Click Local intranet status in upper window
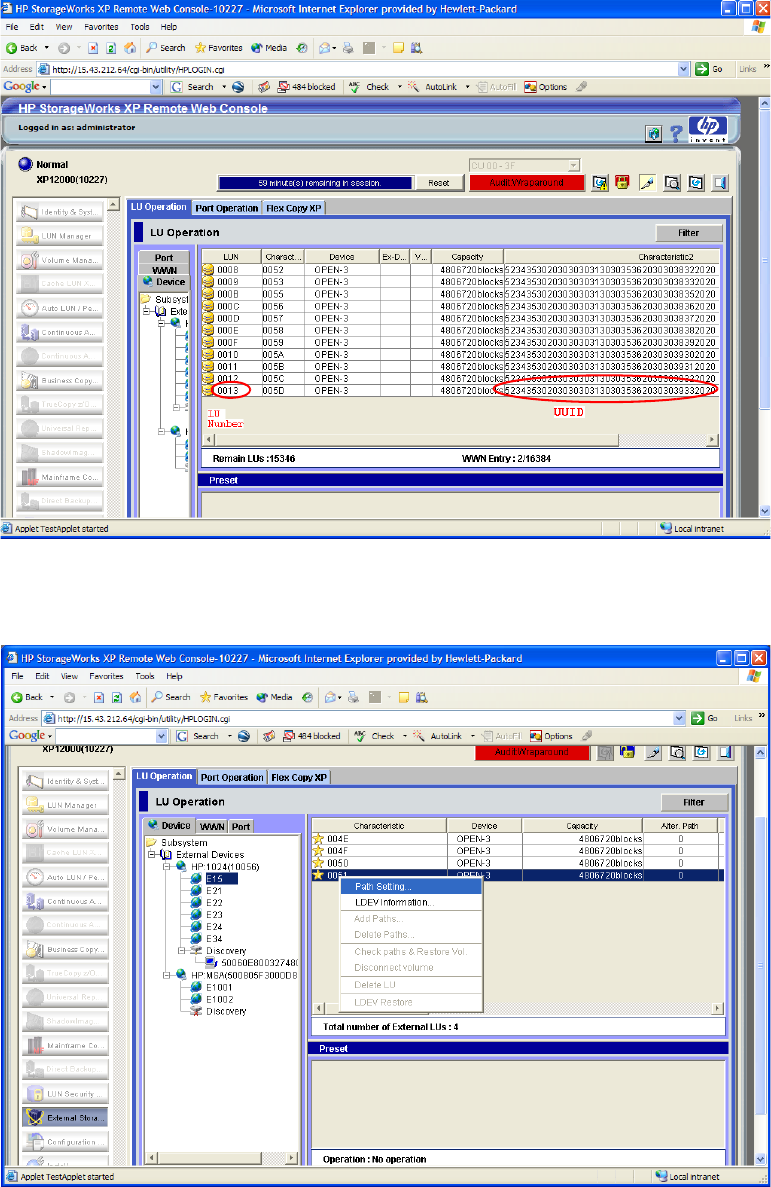This screenshot has width=771, height=1187. 692,528
